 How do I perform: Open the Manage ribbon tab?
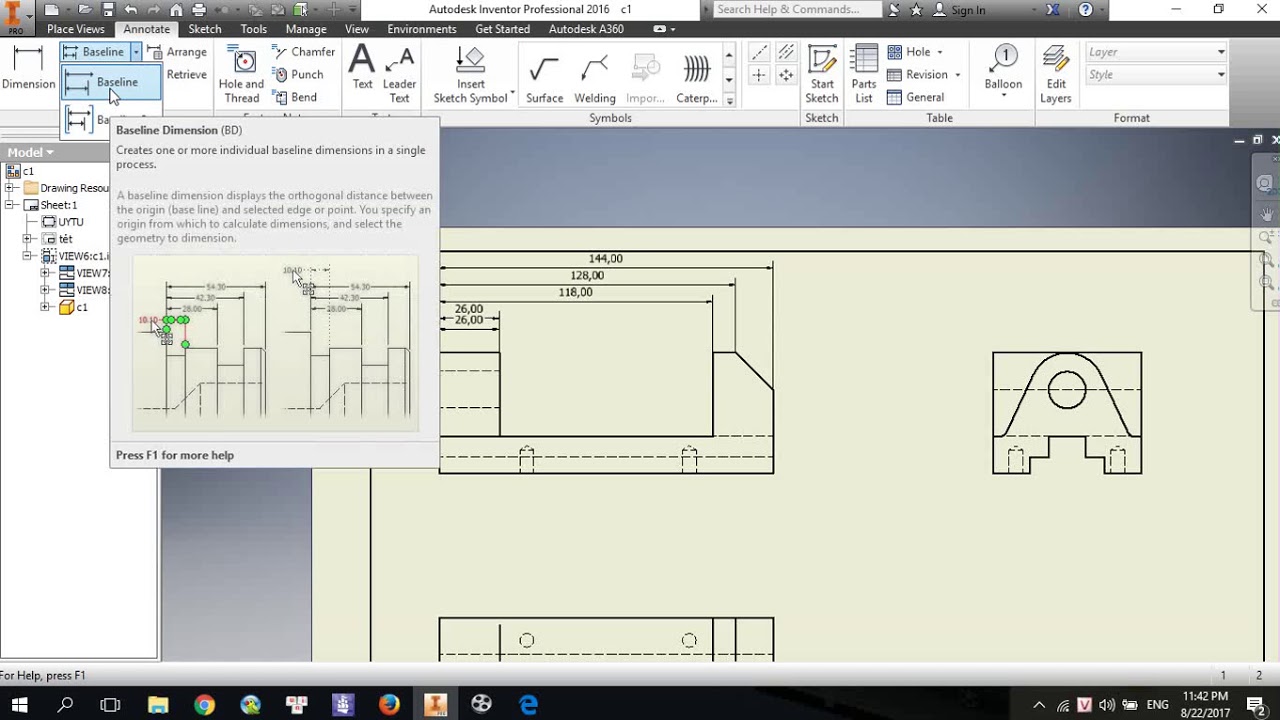point(306,29)
